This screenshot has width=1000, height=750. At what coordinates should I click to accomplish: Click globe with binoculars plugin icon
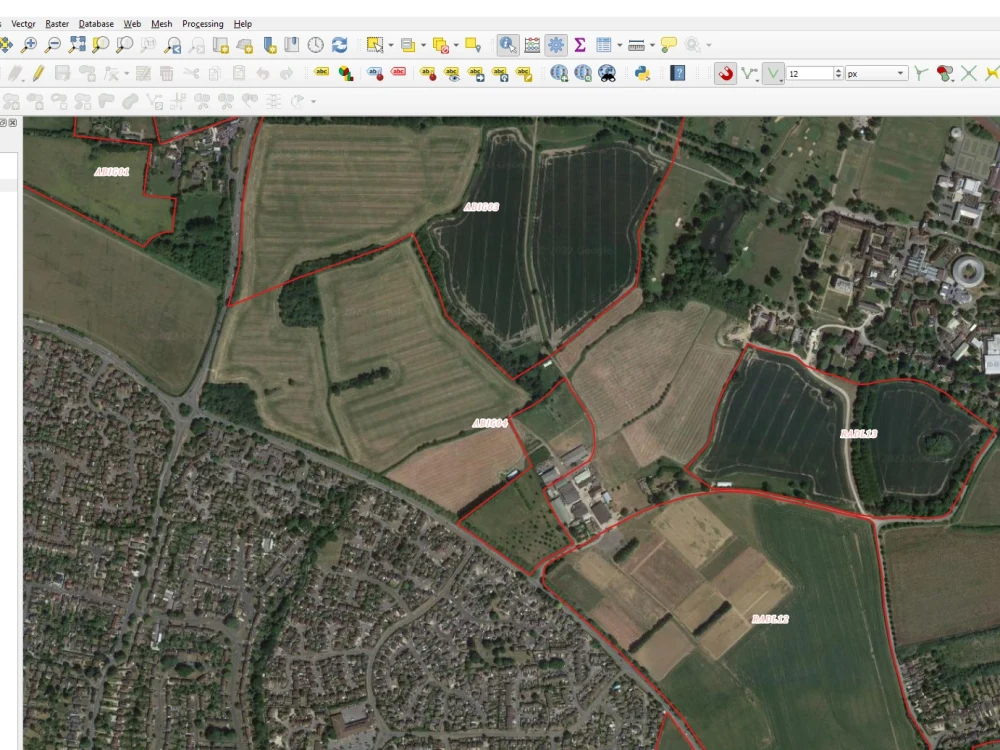tap(607, 73)
